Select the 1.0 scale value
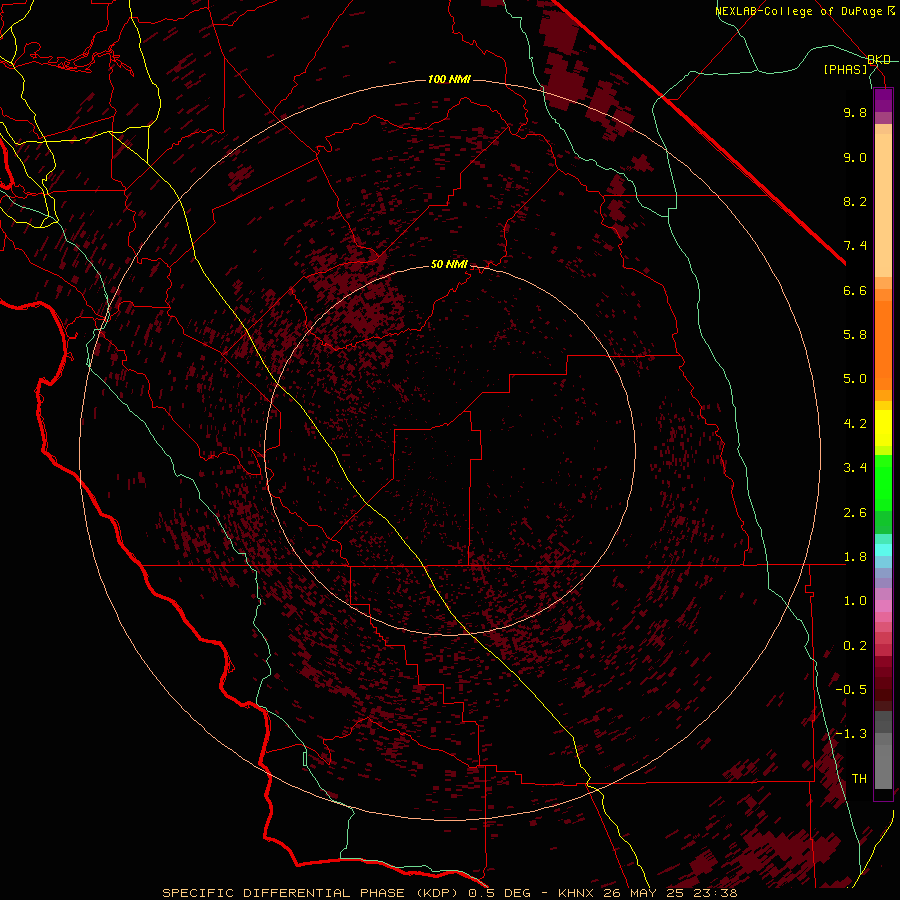900x900 pixels. [x=855, y=601]
